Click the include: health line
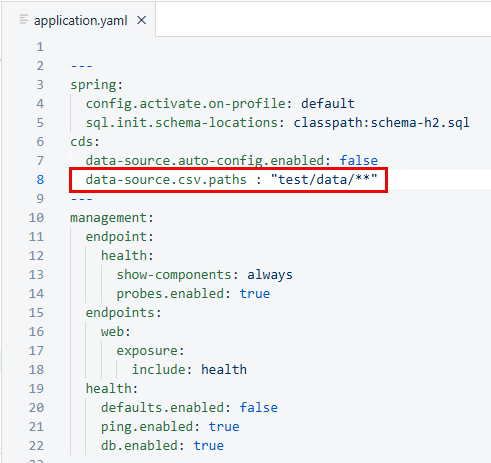 coord(189,370)
